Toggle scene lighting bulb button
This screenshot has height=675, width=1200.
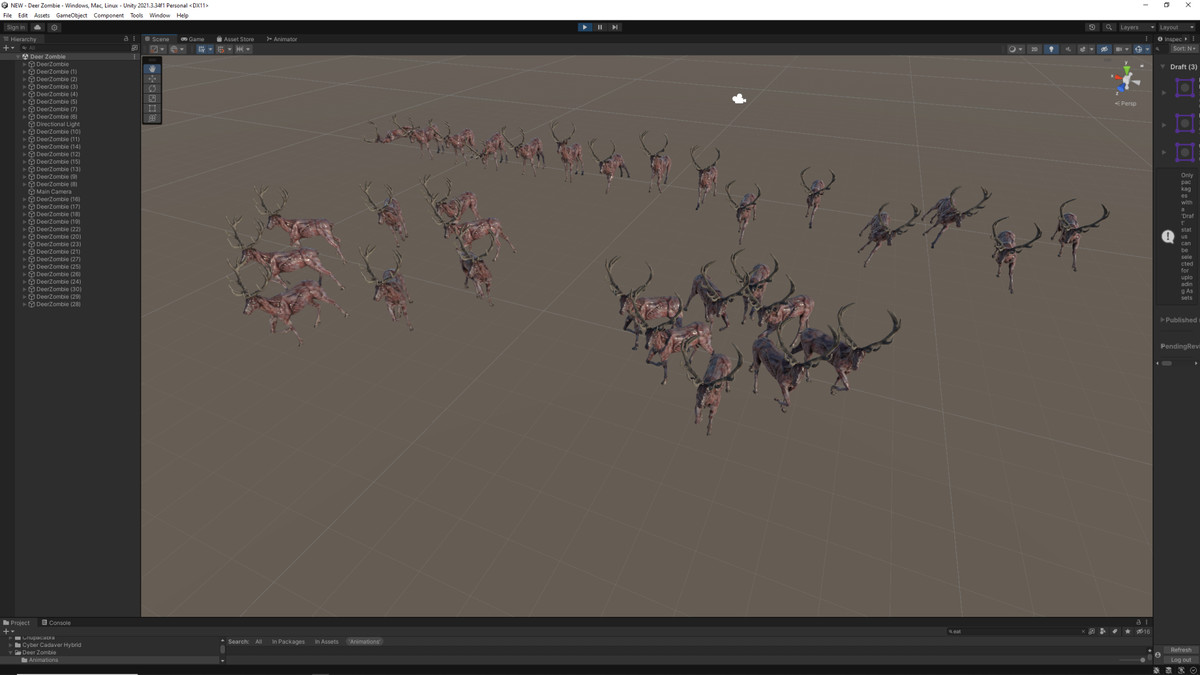[x=1051, y=49]
